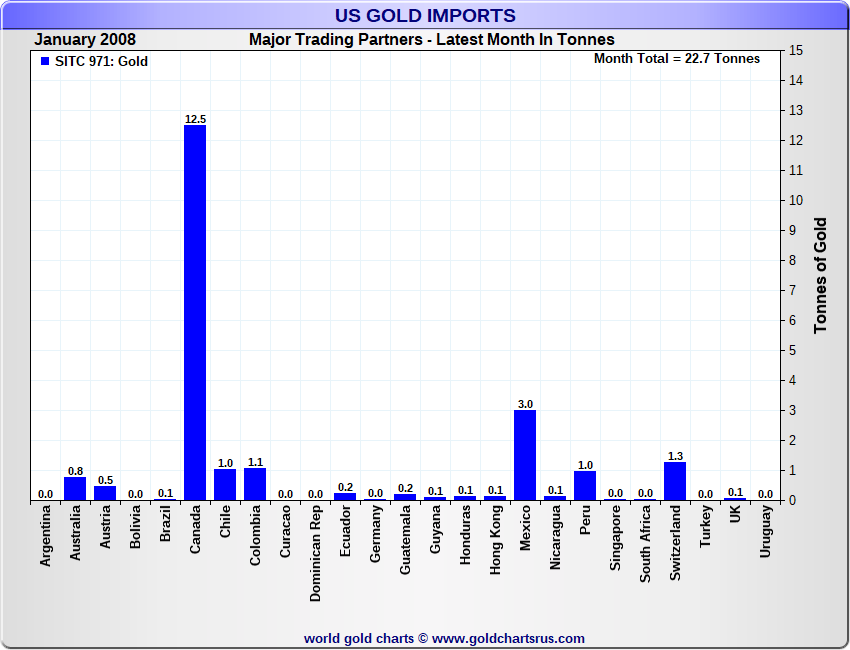This screenshot has height=650, width=850.
Task: Click the Switzerland bar labeled 1.3
Action: pos(675,481)
